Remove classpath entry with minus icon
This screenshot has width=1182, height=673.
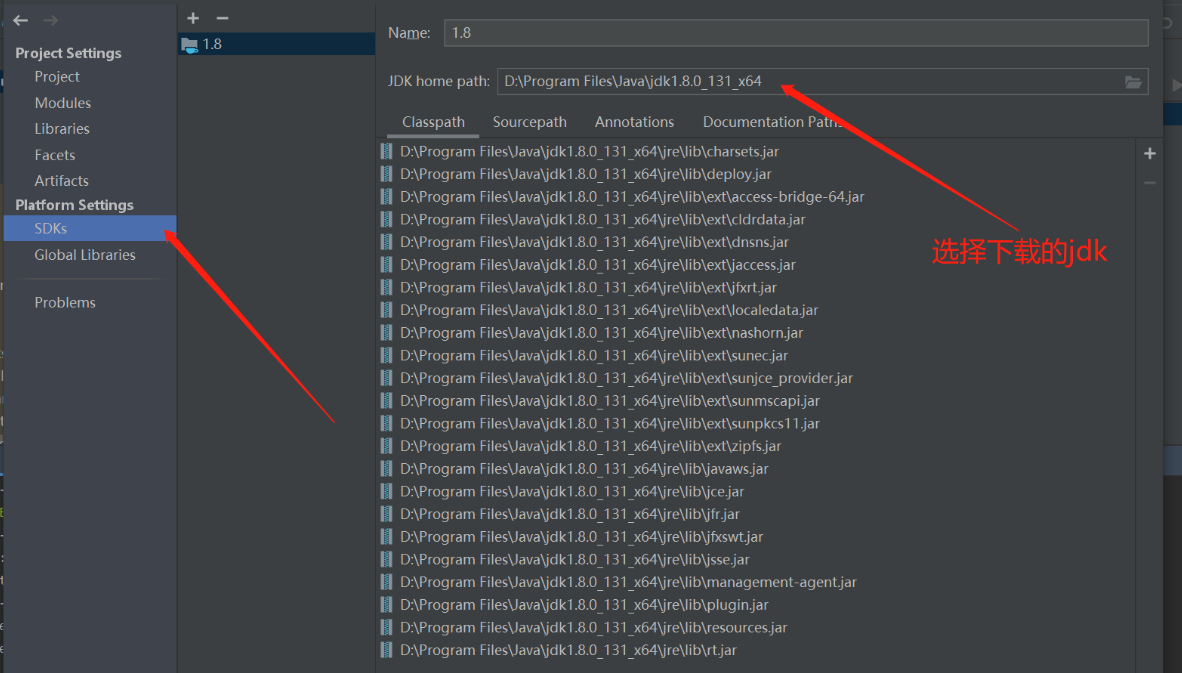1150,182
